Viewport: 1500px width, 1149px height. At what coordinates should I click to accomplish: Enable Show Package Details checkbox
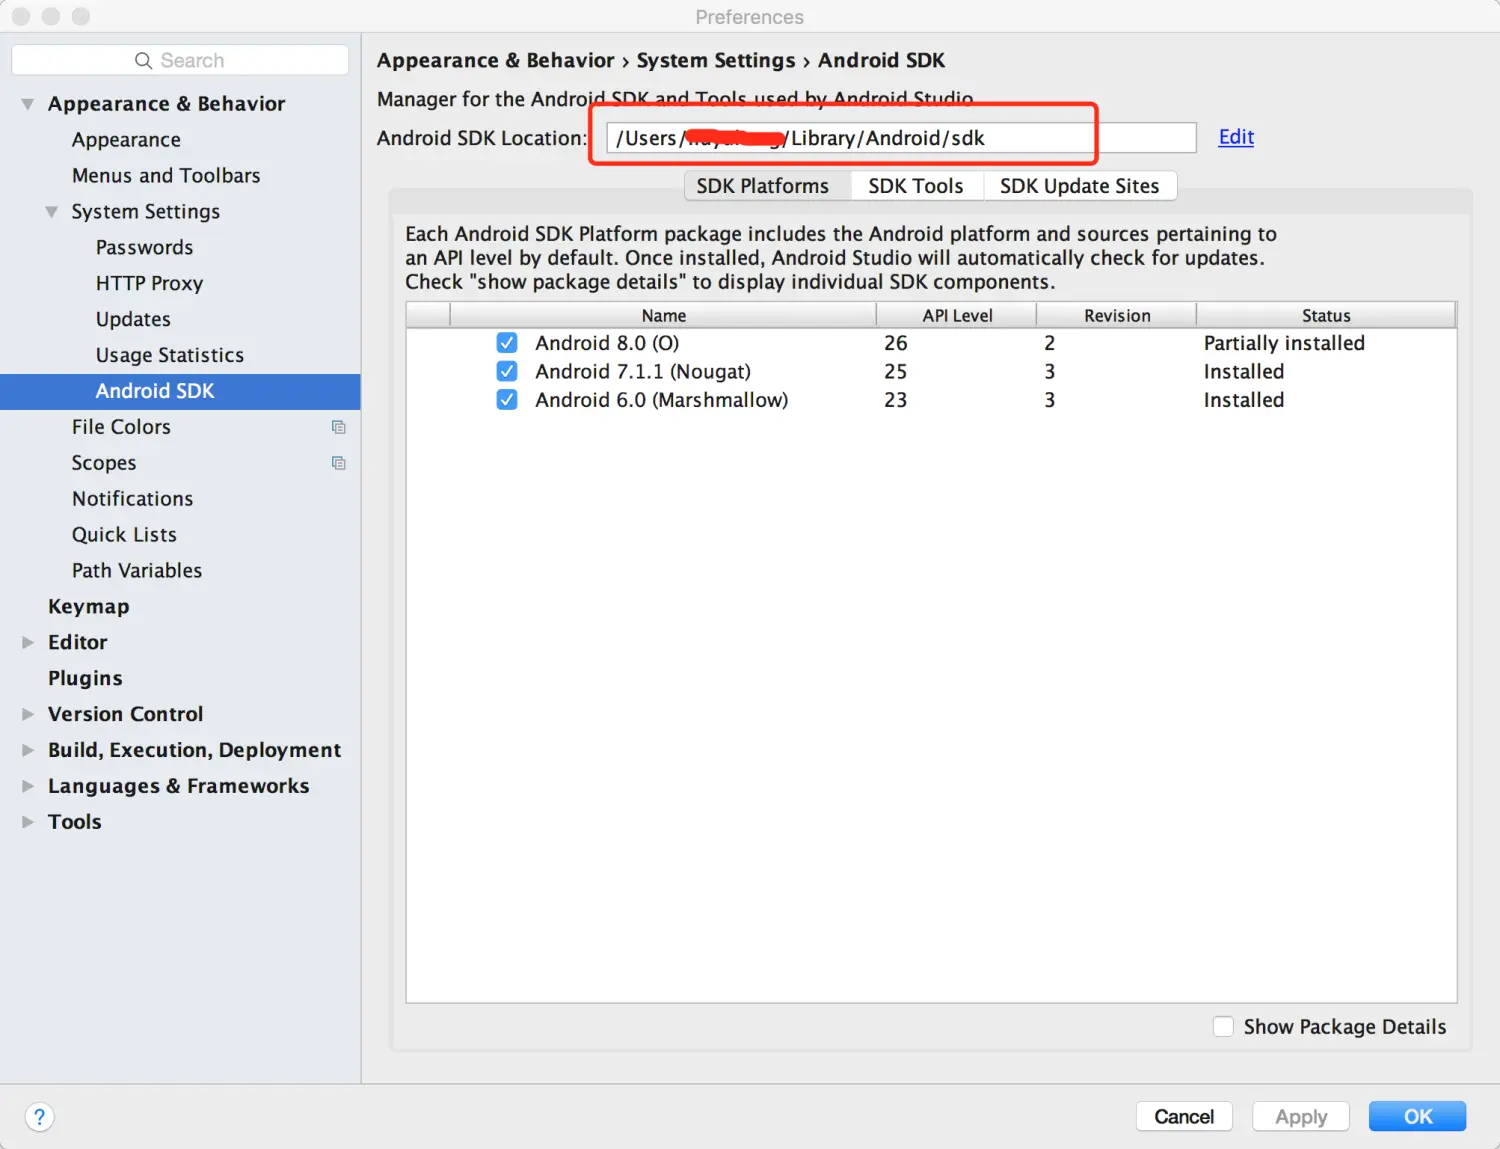[1223, 1026]
